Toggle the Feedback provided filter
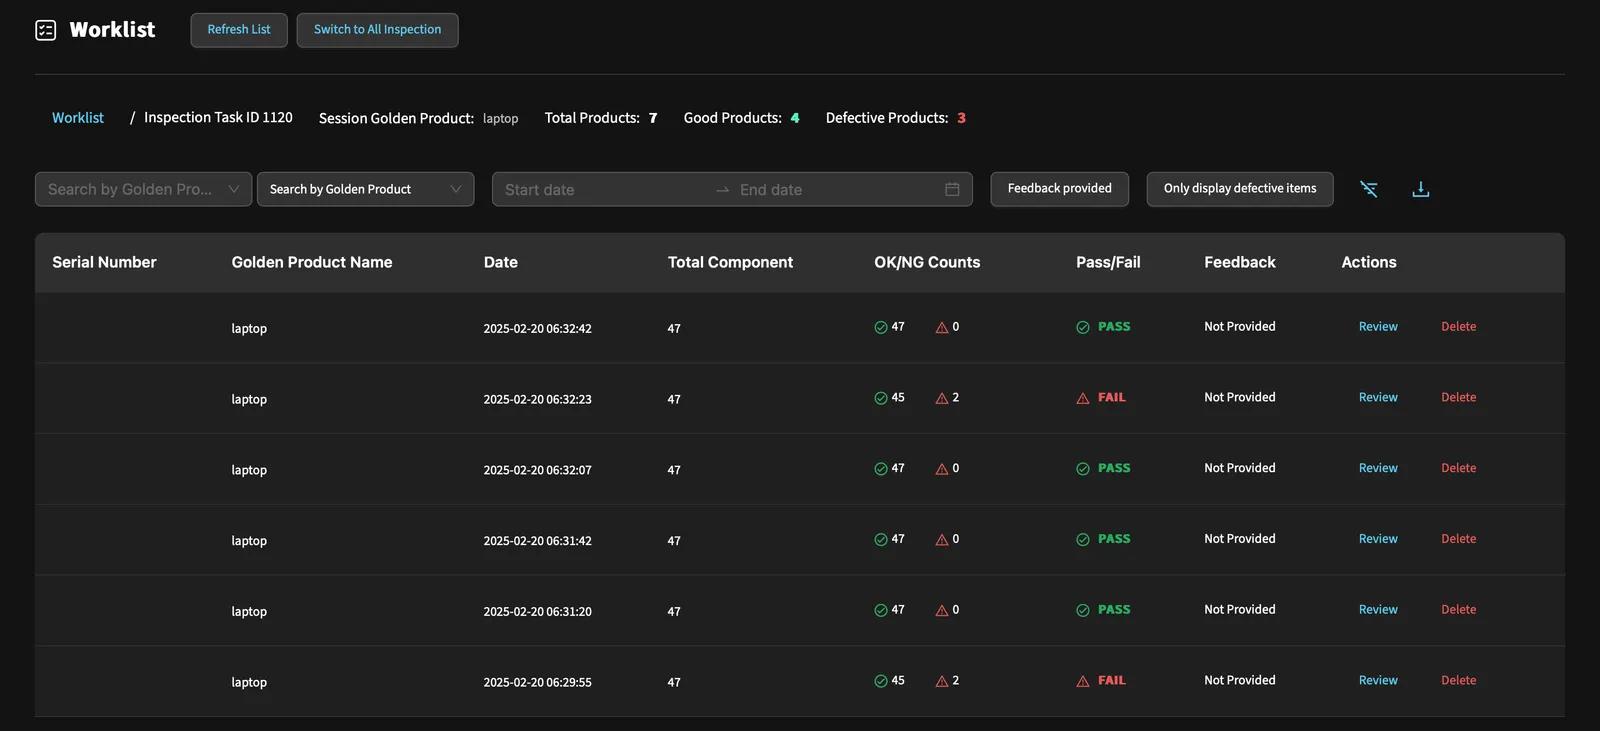This screenshot has height=731, width=1600. coord(1060,189)
